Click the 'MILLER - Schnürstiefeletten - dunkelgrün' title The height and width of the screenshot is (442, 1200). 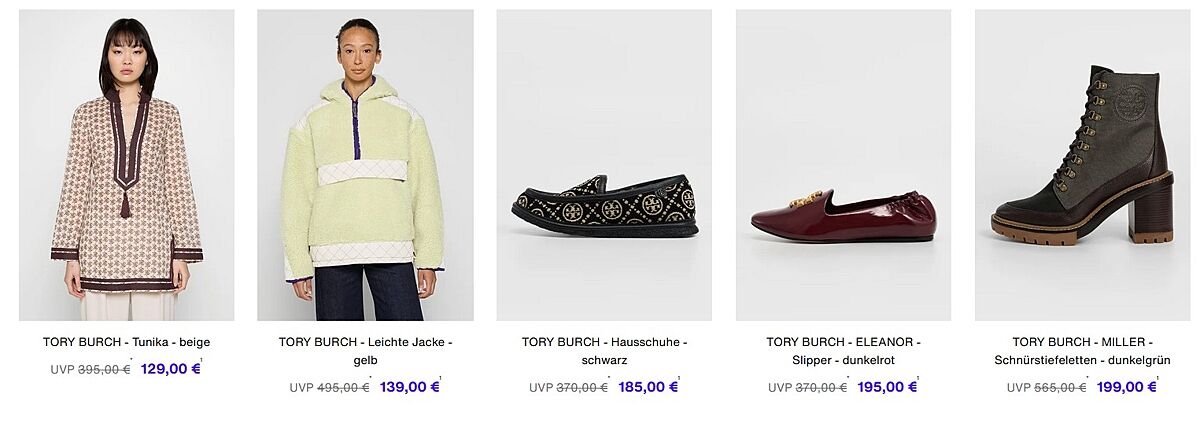point(1082,351)
